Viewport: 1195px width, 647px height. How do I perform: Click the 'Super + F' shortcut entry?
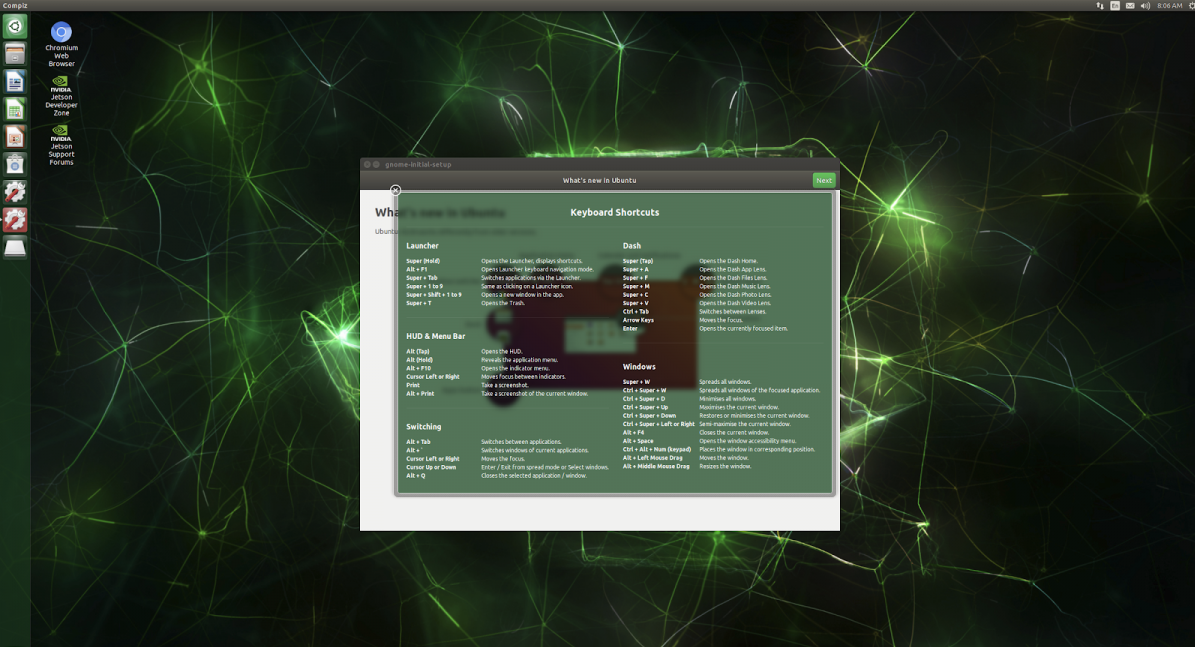[x=636, y=277]
